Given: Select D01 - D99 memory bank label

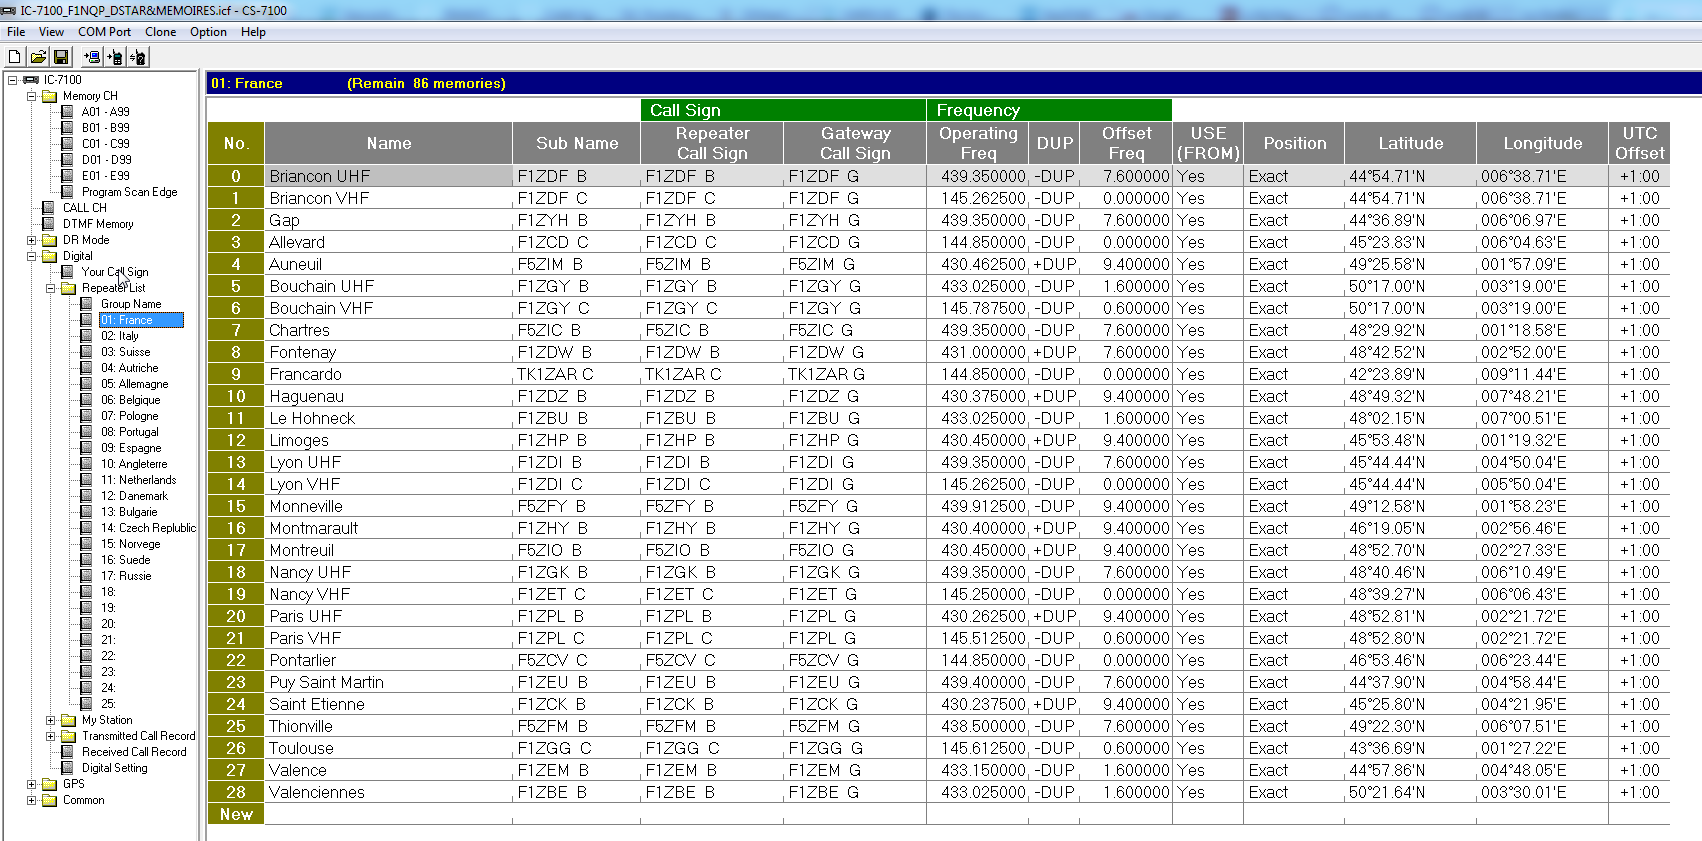Looking at the screenshot, I should pos(106,160).
